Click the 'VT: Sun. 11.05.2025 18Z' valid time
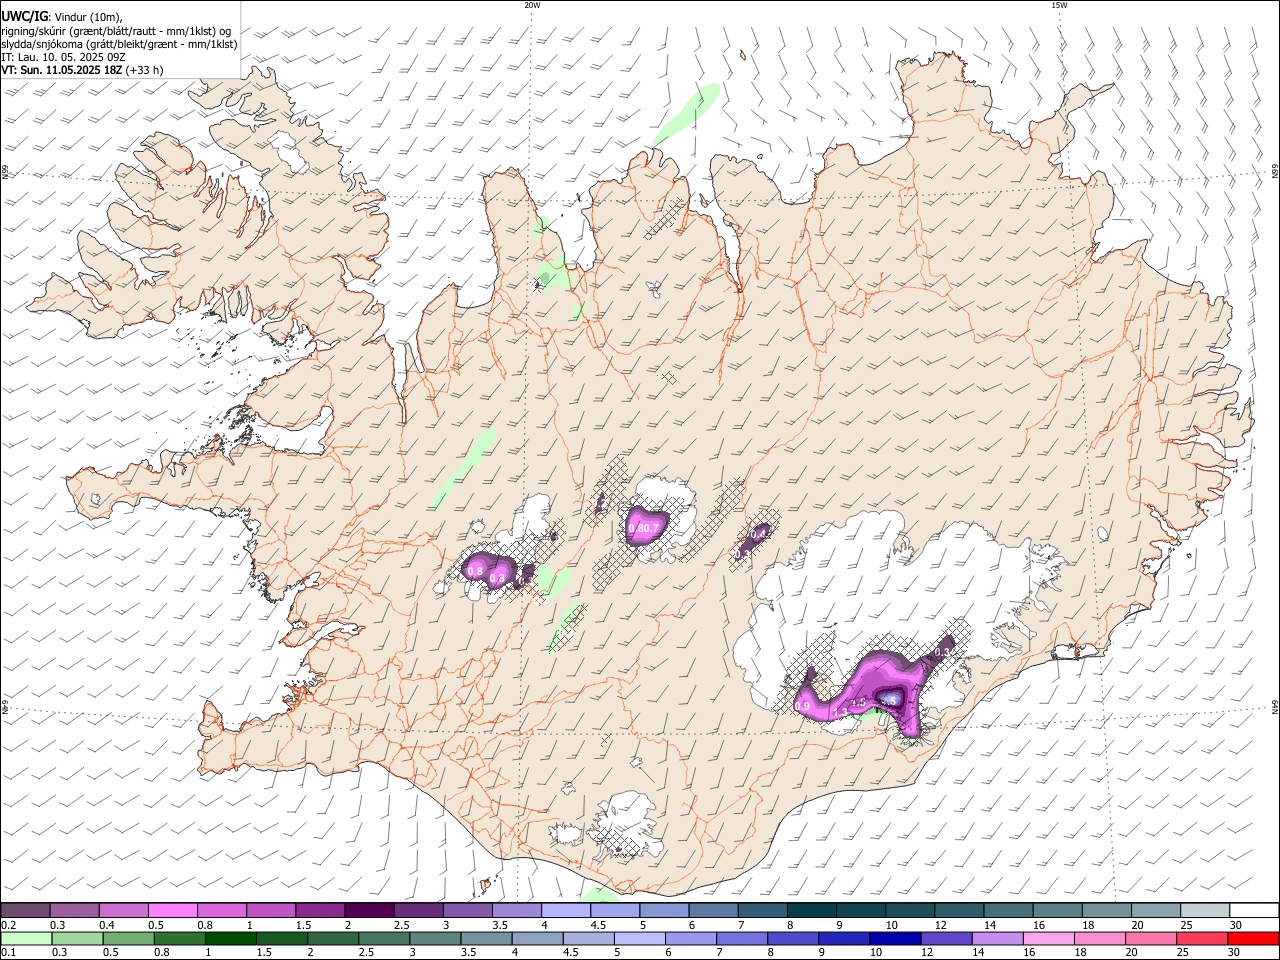1280x960 pixels. pos(61,70)
